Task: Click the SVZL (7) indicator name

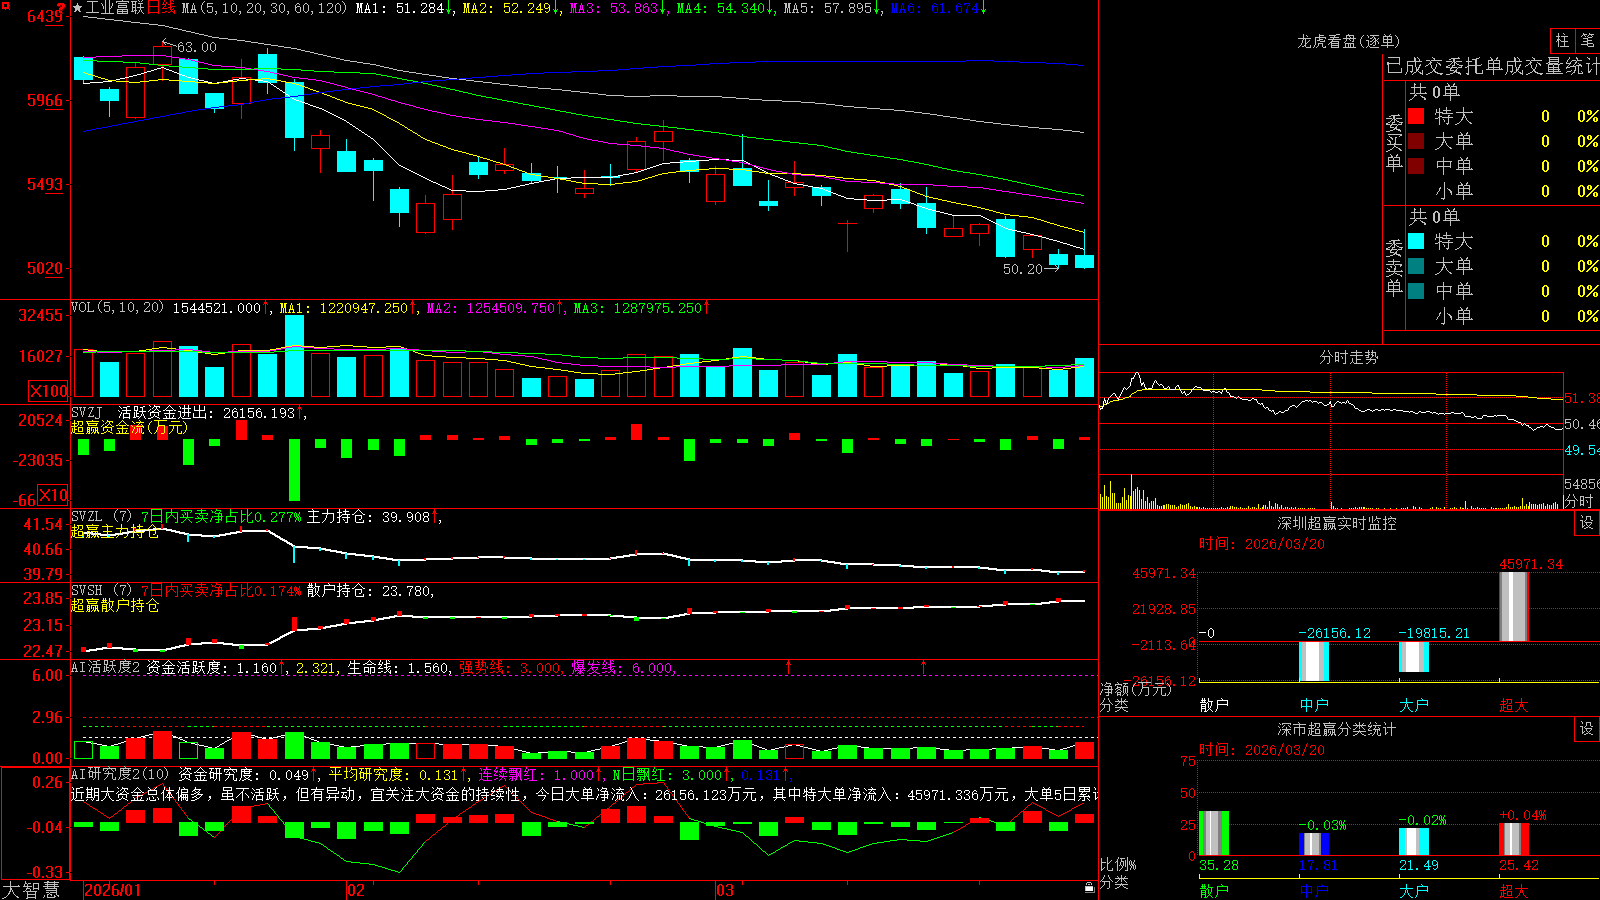Action: 101,517
